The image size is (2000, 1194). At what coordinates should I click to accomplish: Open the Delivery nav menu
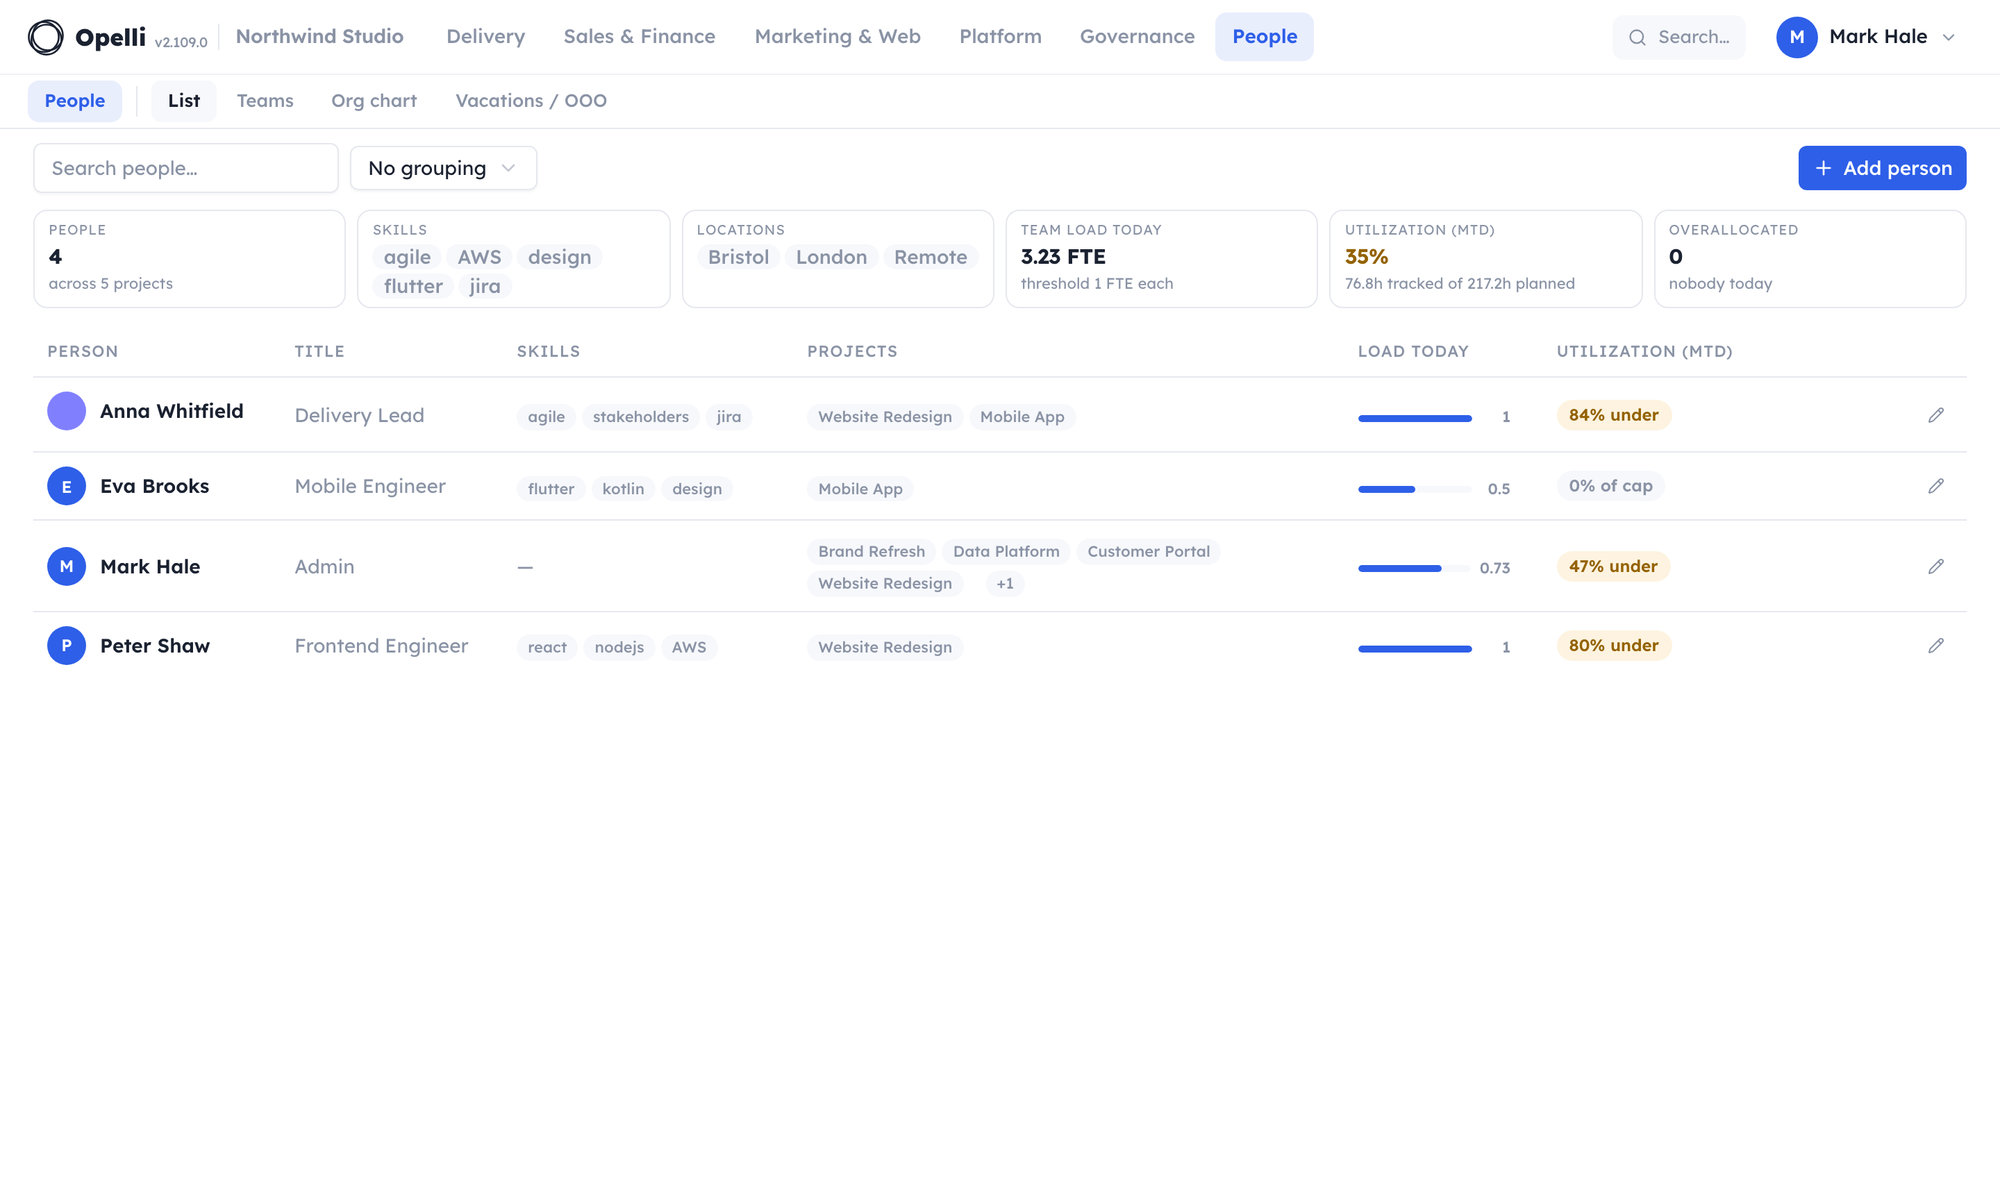click(x=486, y=37)
